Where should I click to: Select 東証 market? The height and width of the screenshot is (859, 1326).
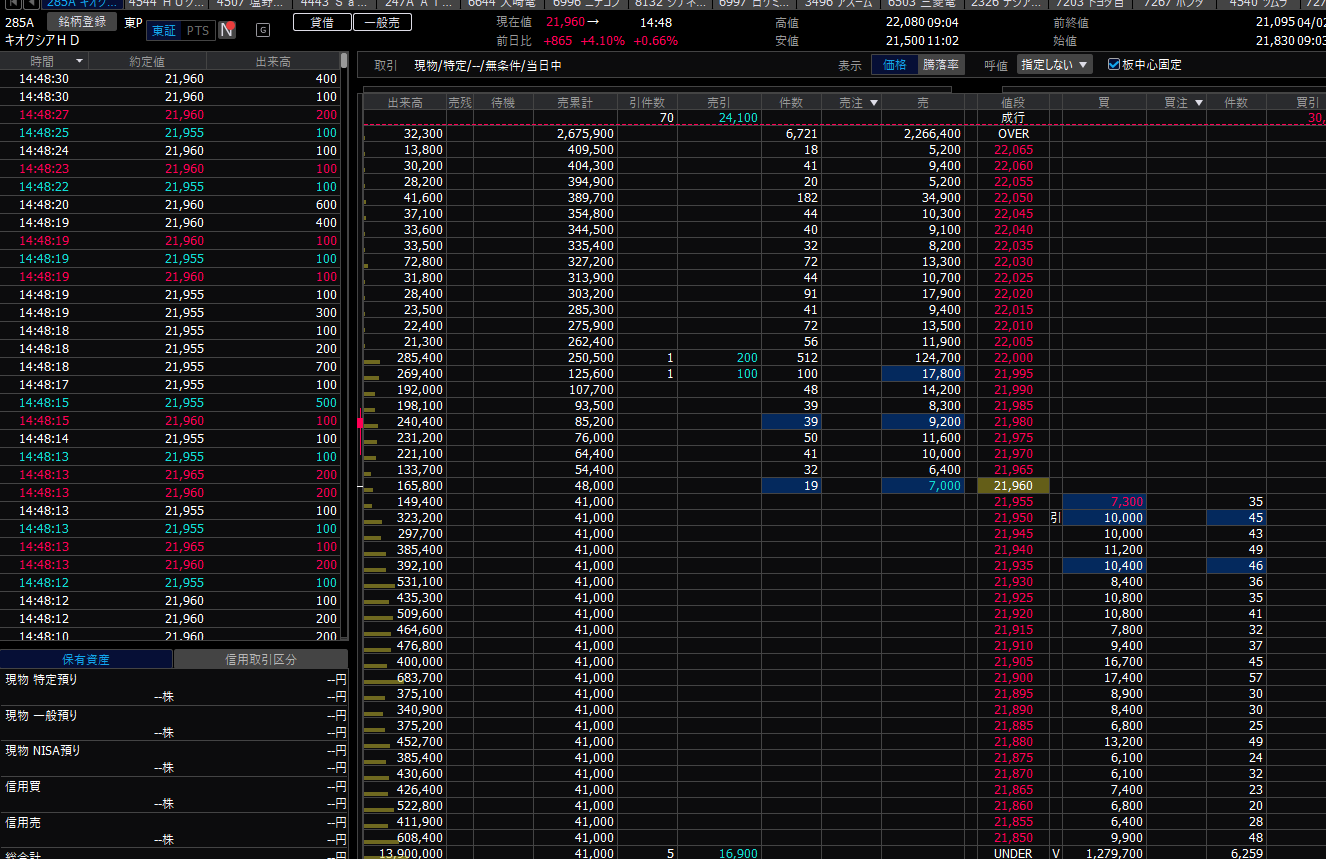tap(163, 30)
